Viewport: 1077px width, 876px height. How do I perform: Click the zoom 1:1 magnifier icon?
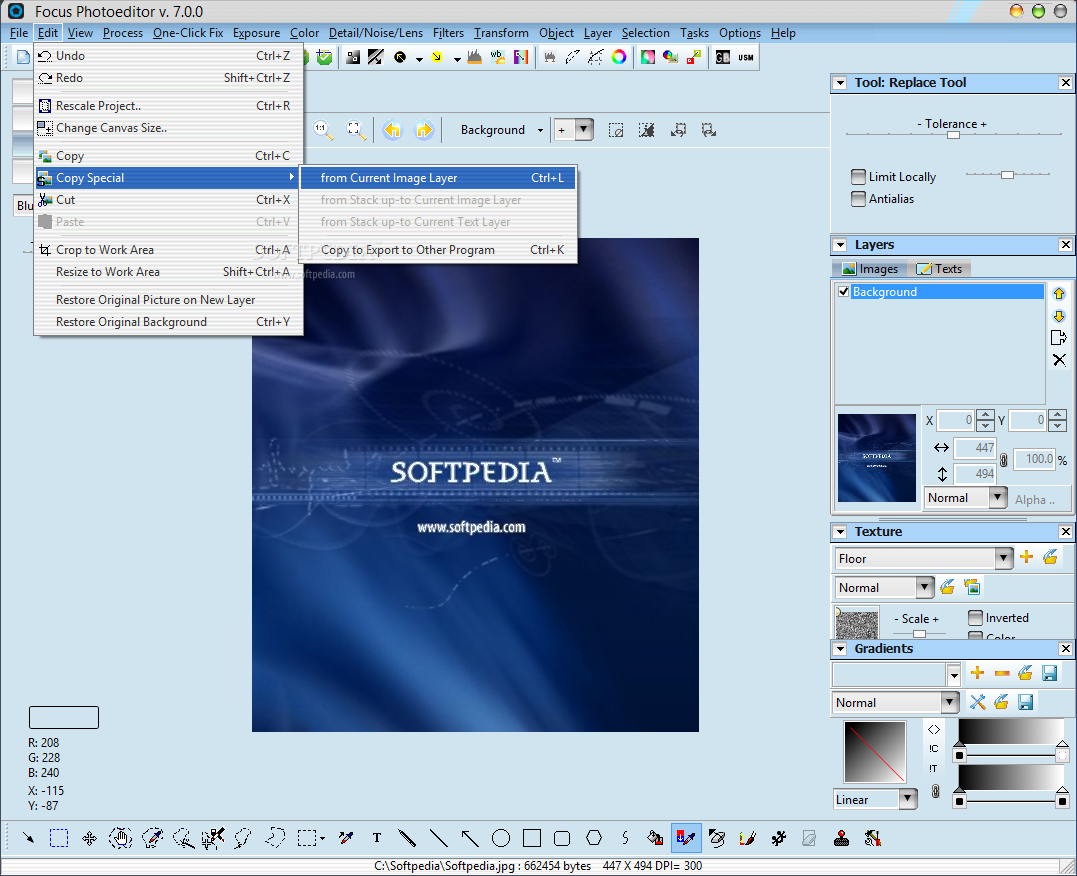[x=323, y=130]
